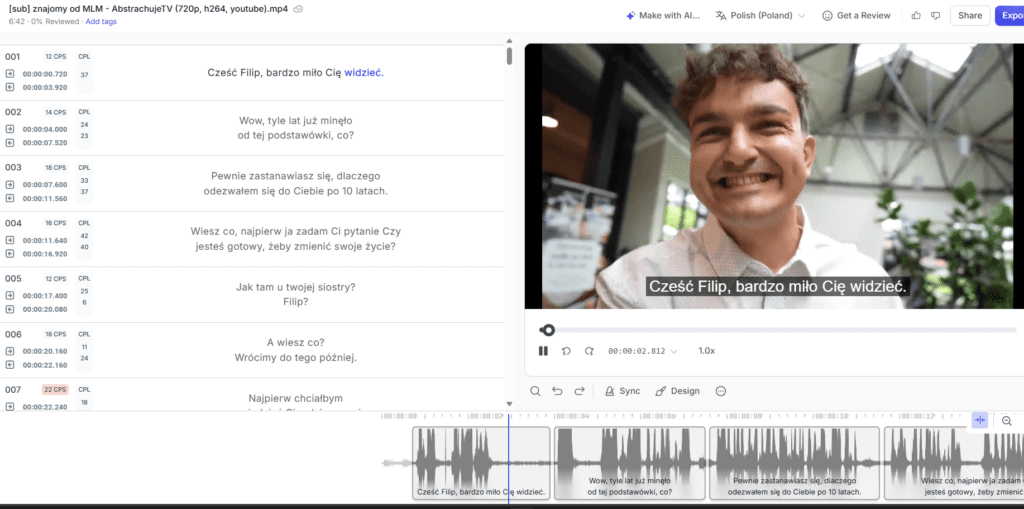Zoom the timeline with the magnifier icon
1024x509 pixels.
(1007, 421)
